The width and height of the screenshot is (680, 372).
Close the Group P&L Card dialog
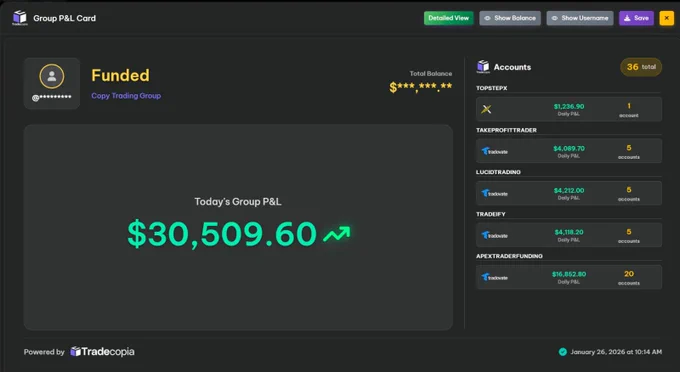(x=667, y=18)
